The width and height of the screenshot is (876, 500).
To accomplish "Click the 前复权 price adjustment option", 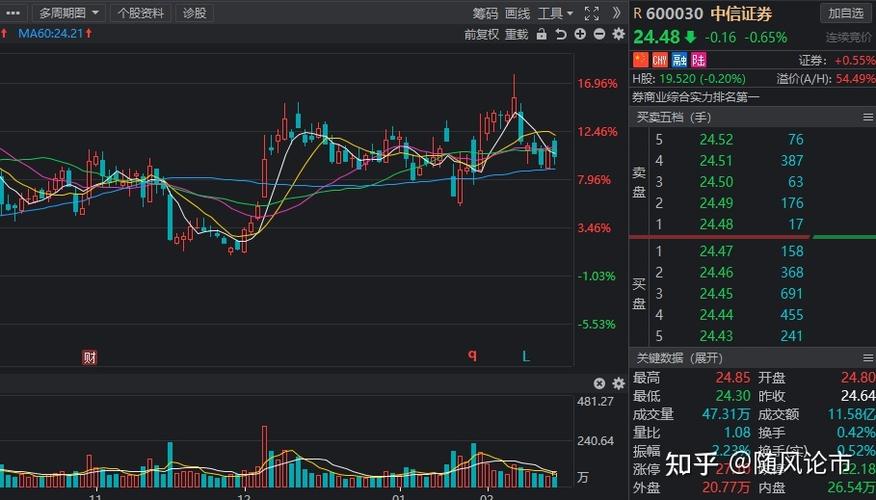I will (x=481, y=35).
